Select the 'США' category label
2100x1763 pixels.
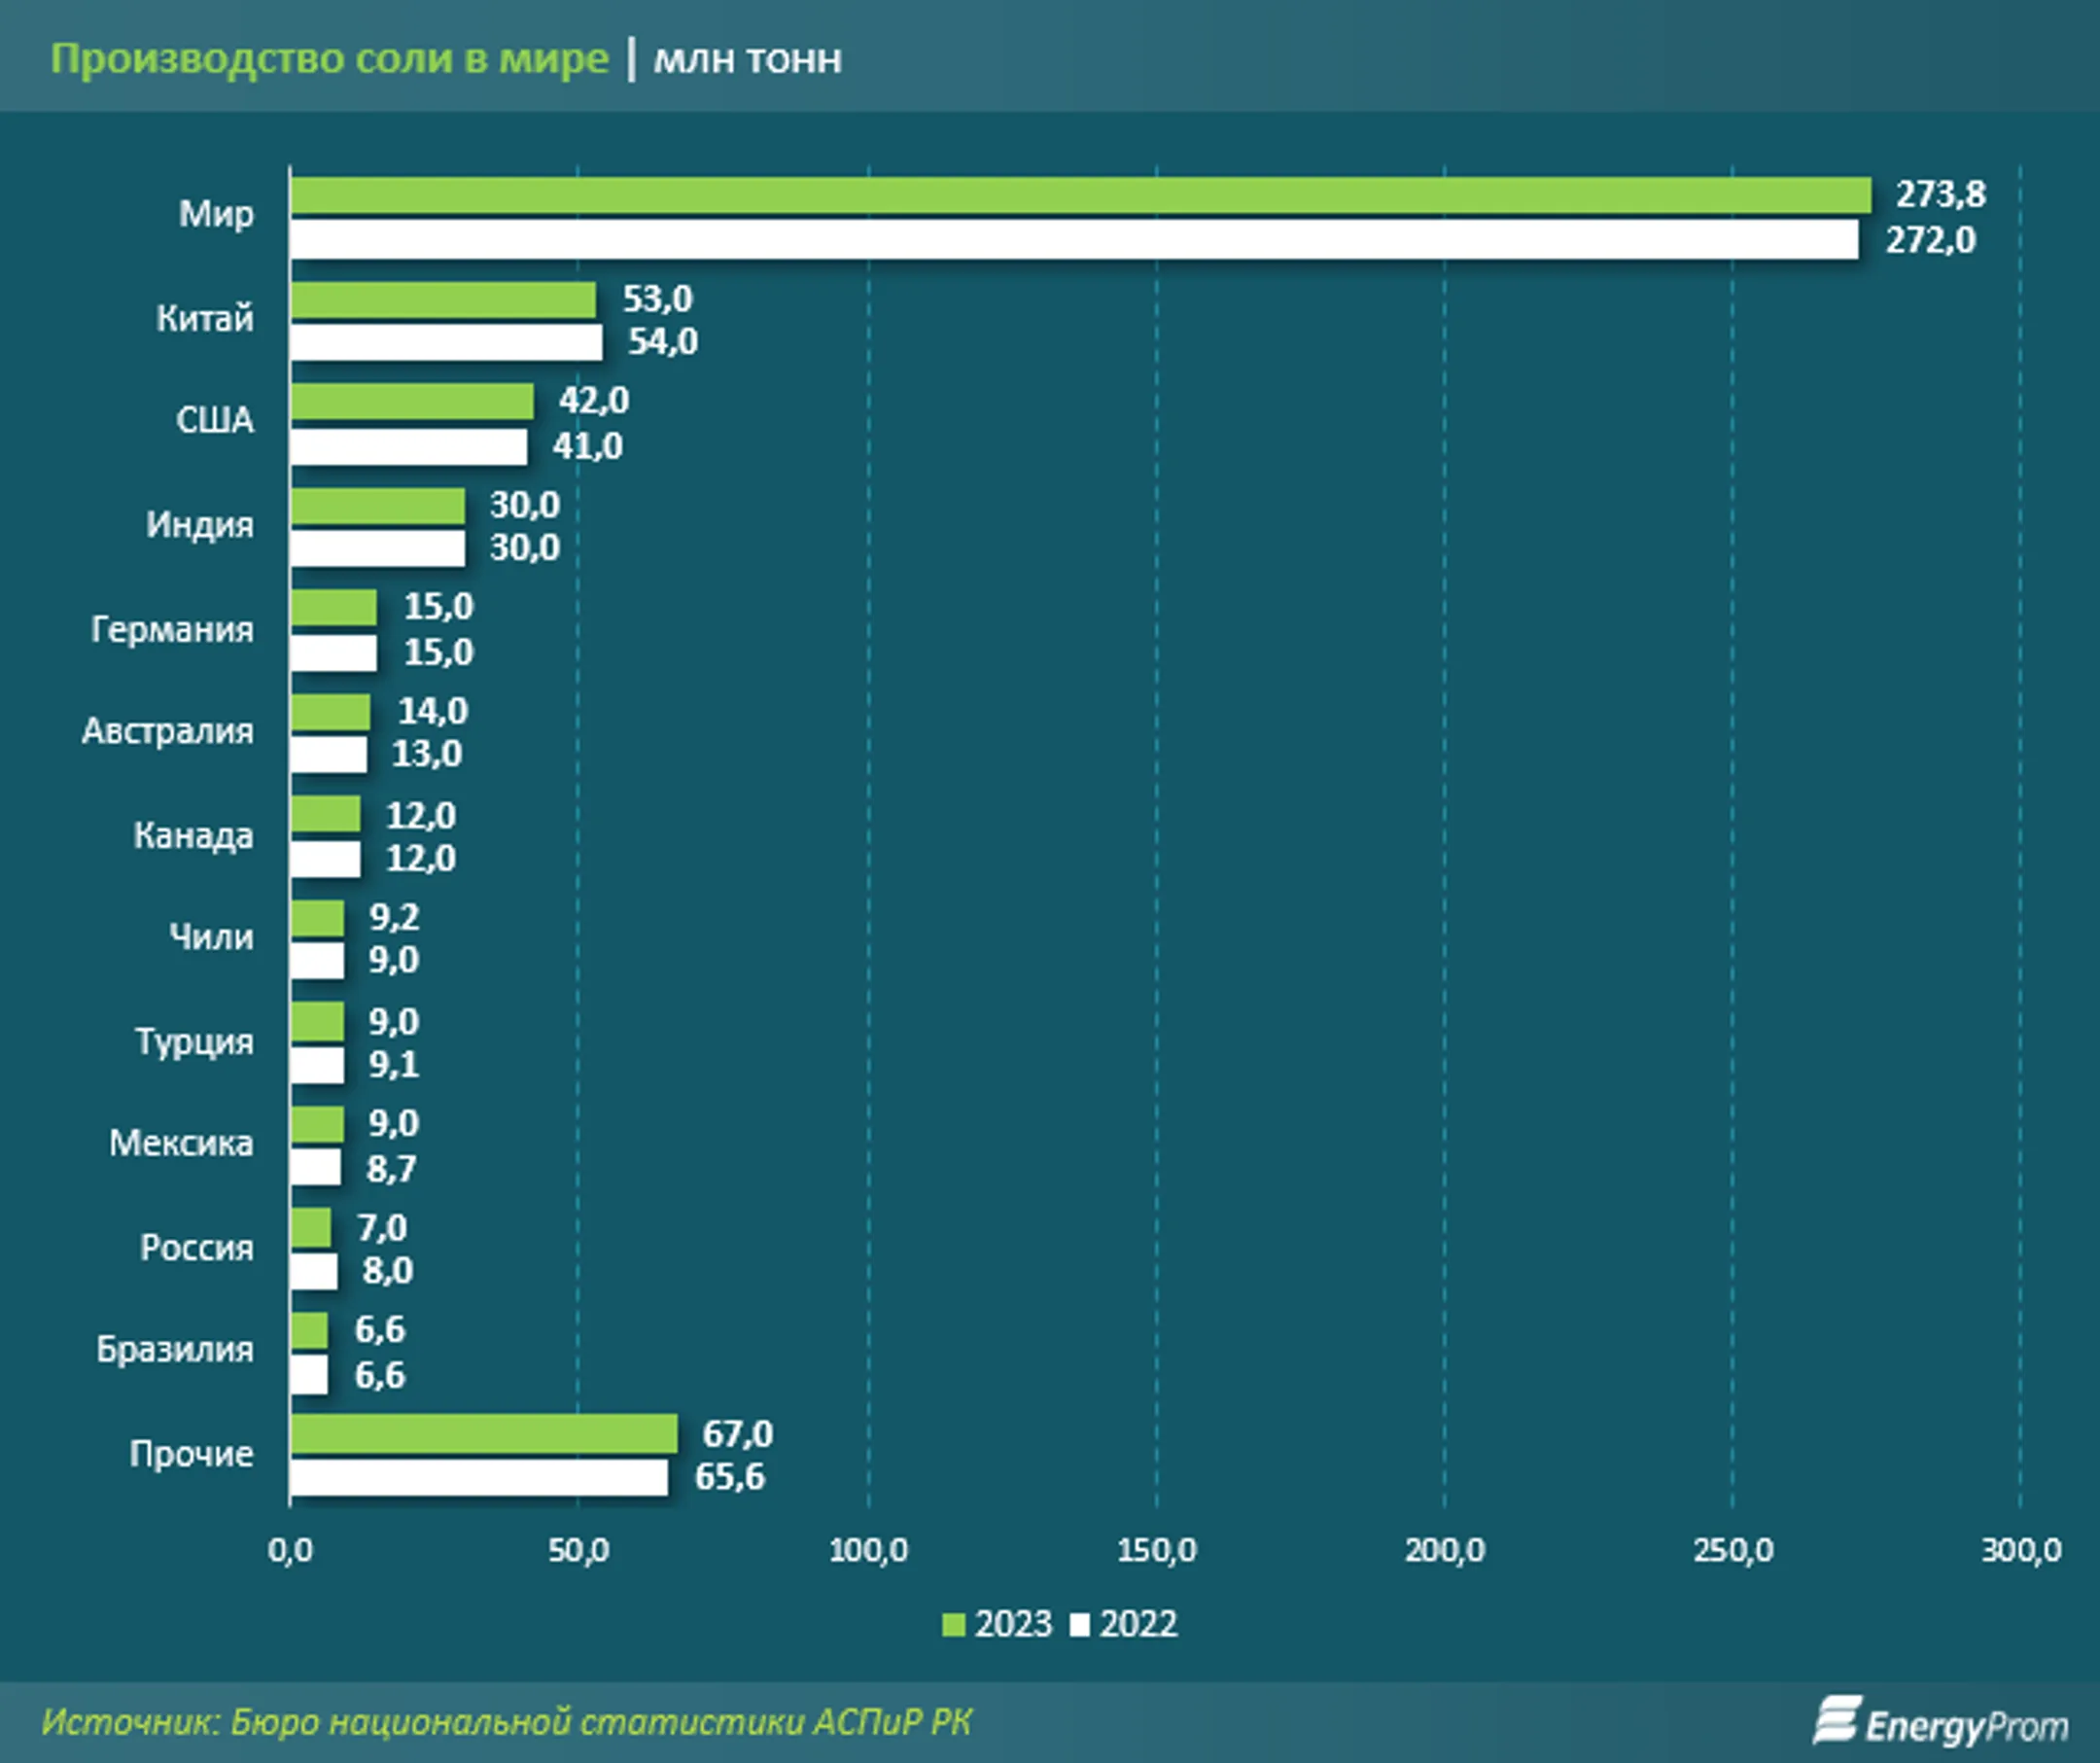(x=215, y=420)
